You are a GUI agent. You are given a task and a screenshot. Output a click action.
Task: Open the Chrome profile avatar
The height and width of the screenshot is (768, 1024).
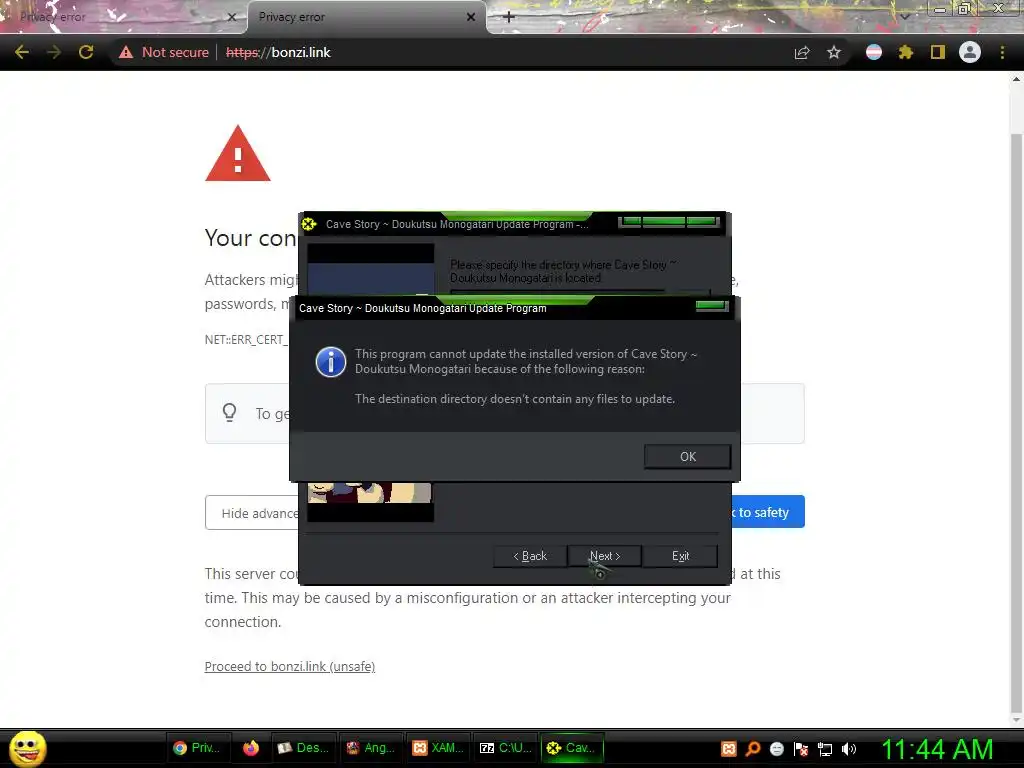[970, 52]
